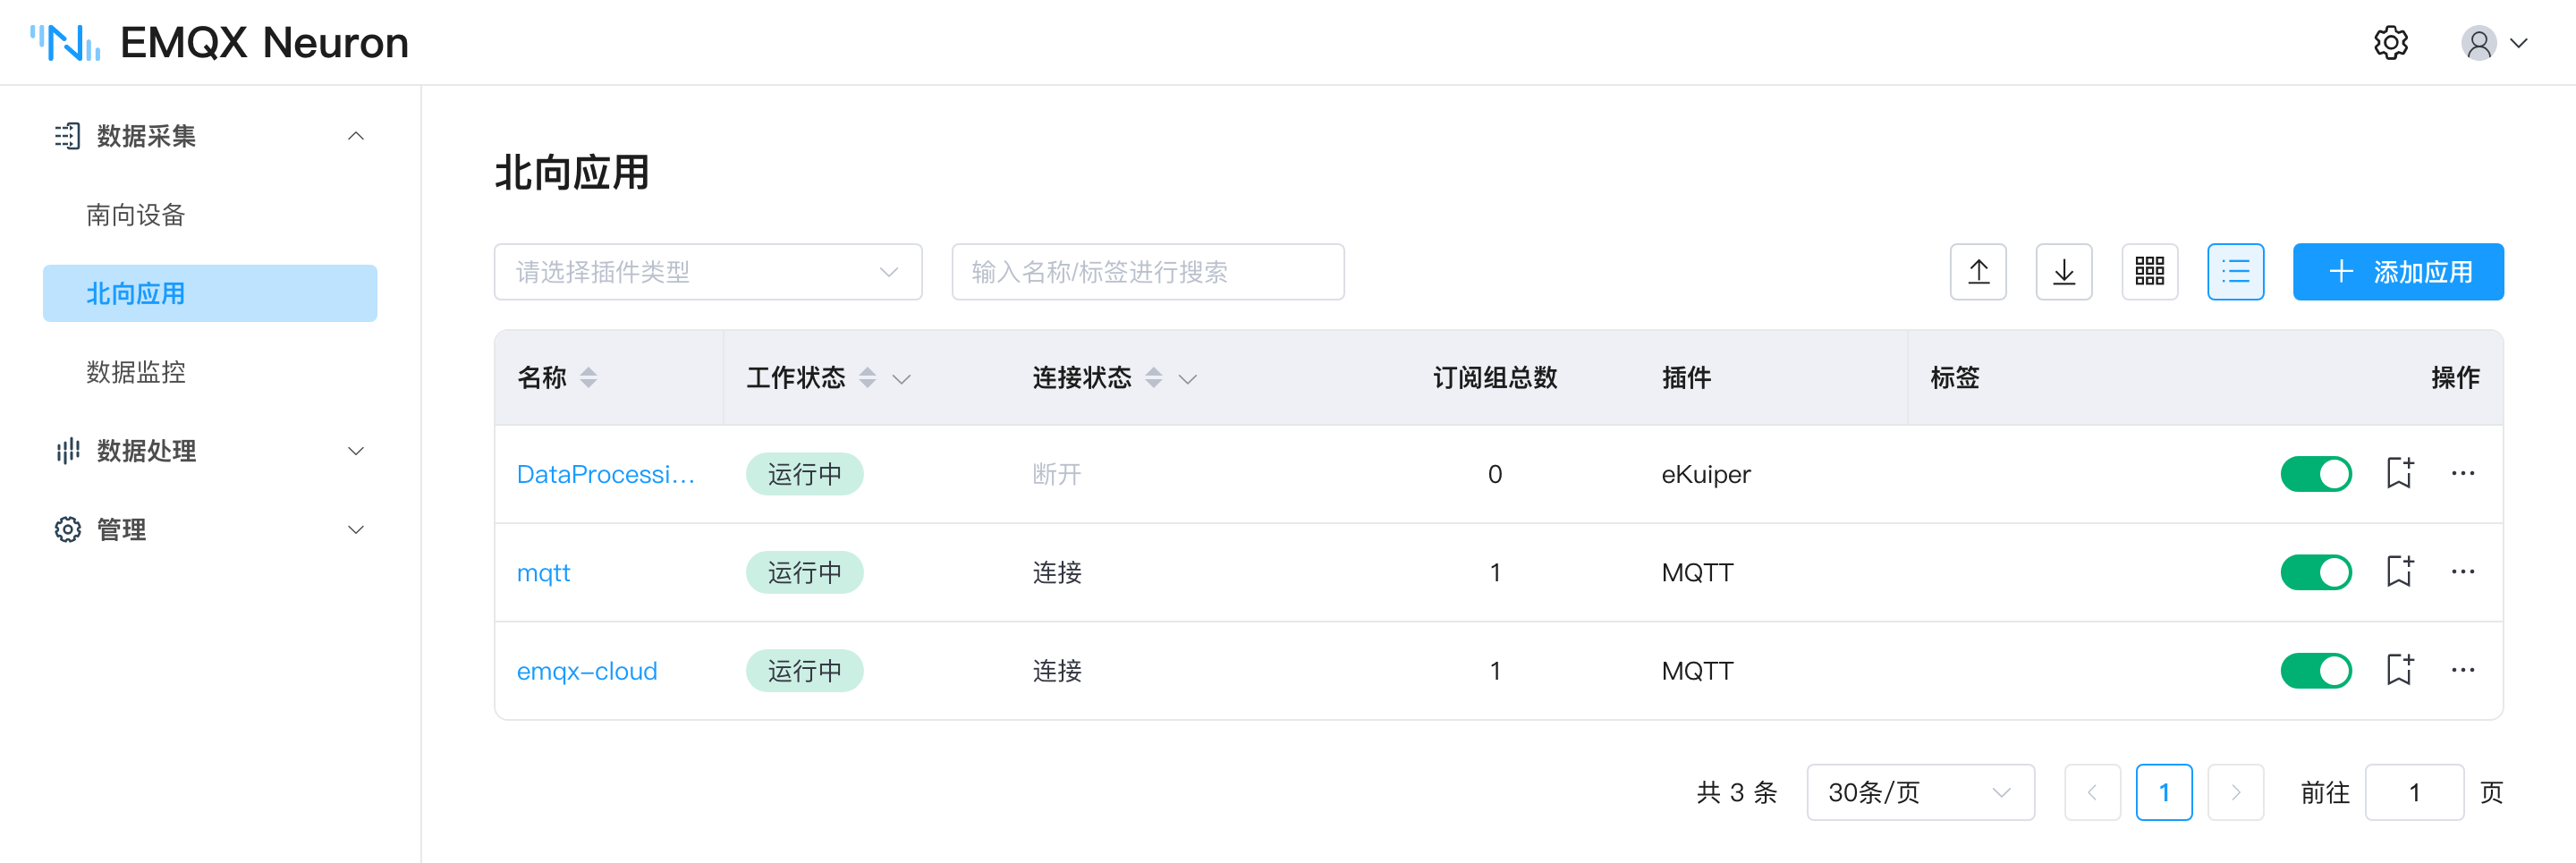Image resolution: width=2576 pixels, height=863 pixels.
Task: Click the 数据处理 sidebar icon
Action: click(x=67, y=451)
